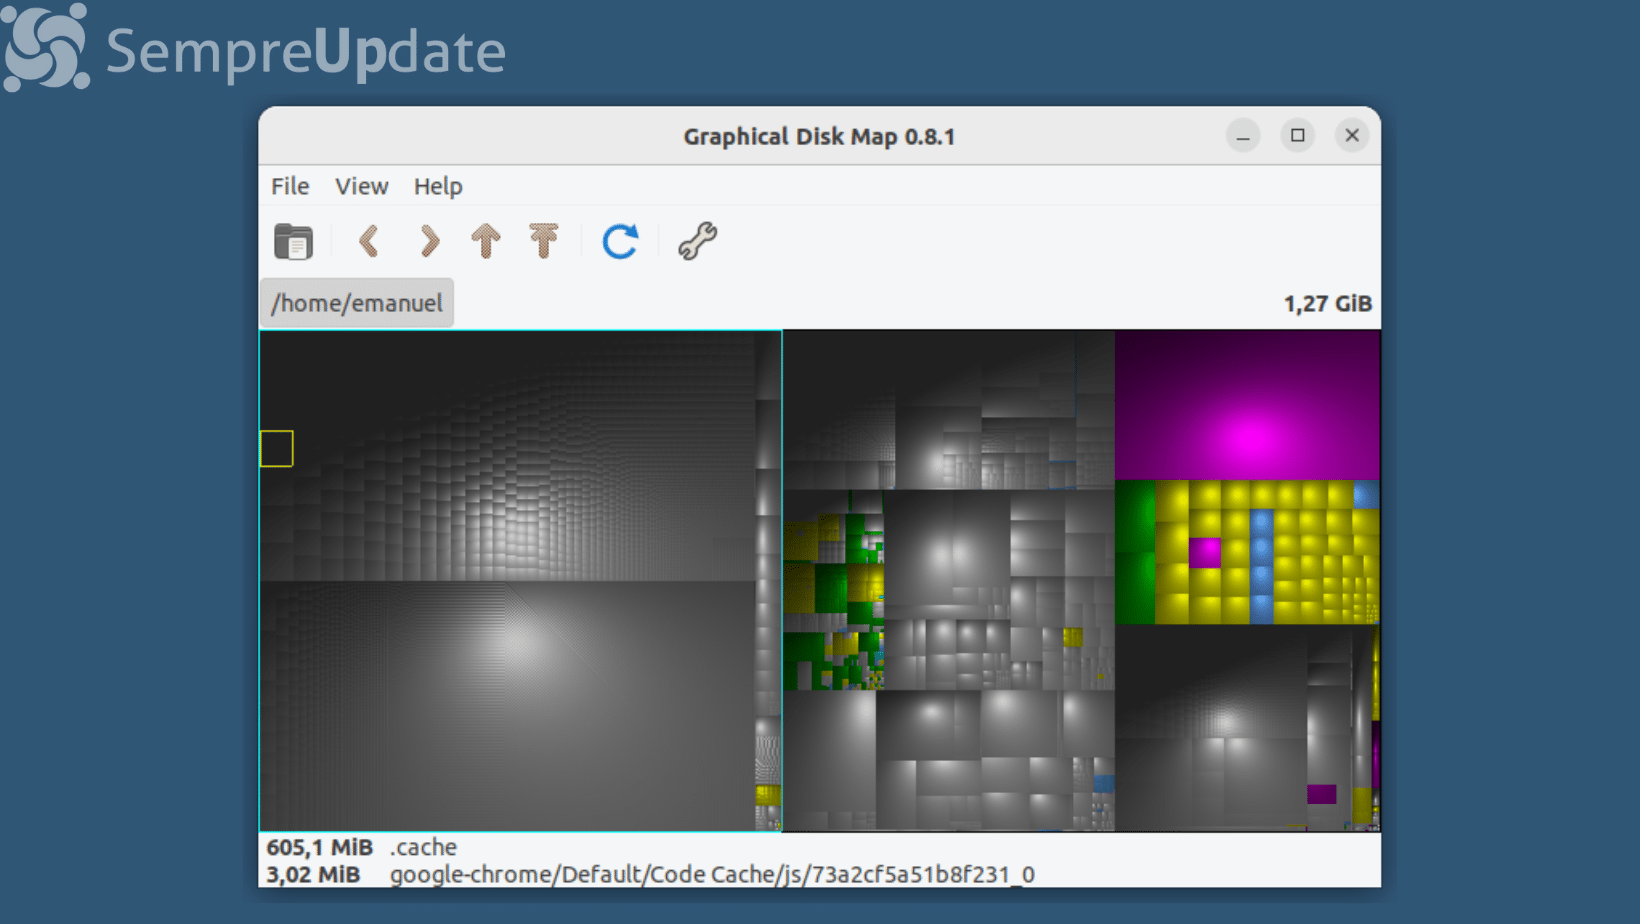Select the bright gray lower .cache region
1640x924 pixels.
[x=508, y=705]
